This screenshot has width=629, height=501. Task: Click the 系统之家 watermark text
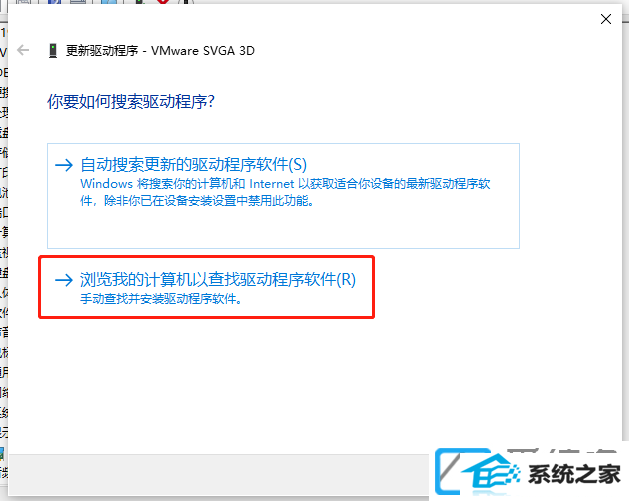574,474
